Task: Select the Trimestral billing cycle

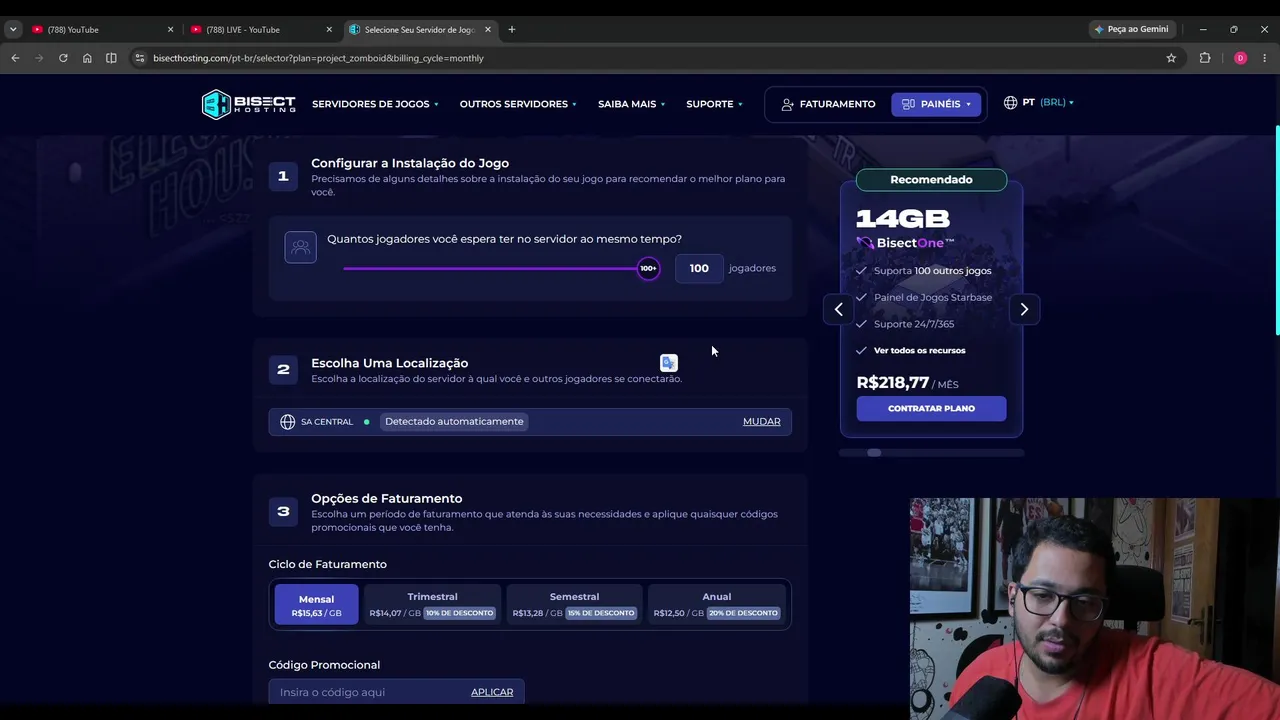Action: pos(432,605)
